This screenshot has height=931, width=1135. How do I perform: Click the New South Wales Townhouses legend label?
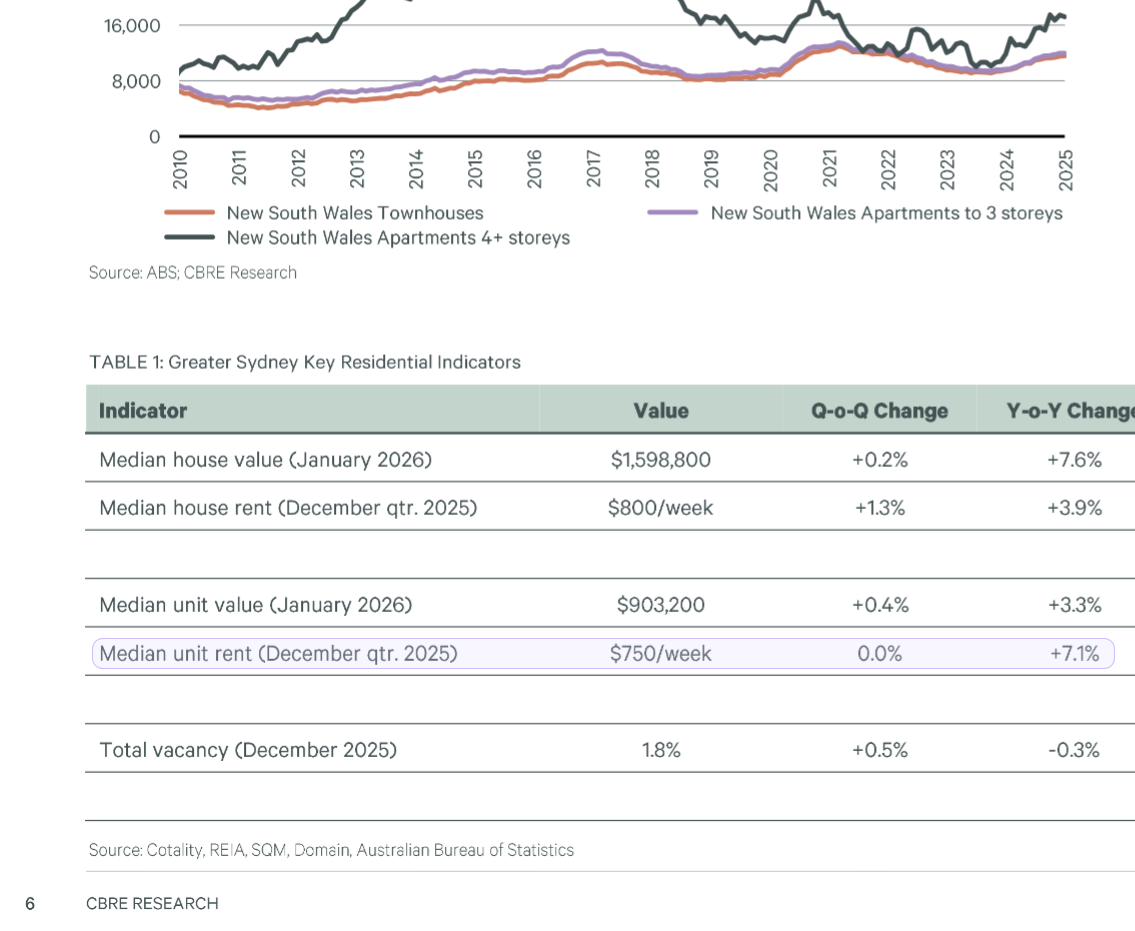tap(355, 213)
